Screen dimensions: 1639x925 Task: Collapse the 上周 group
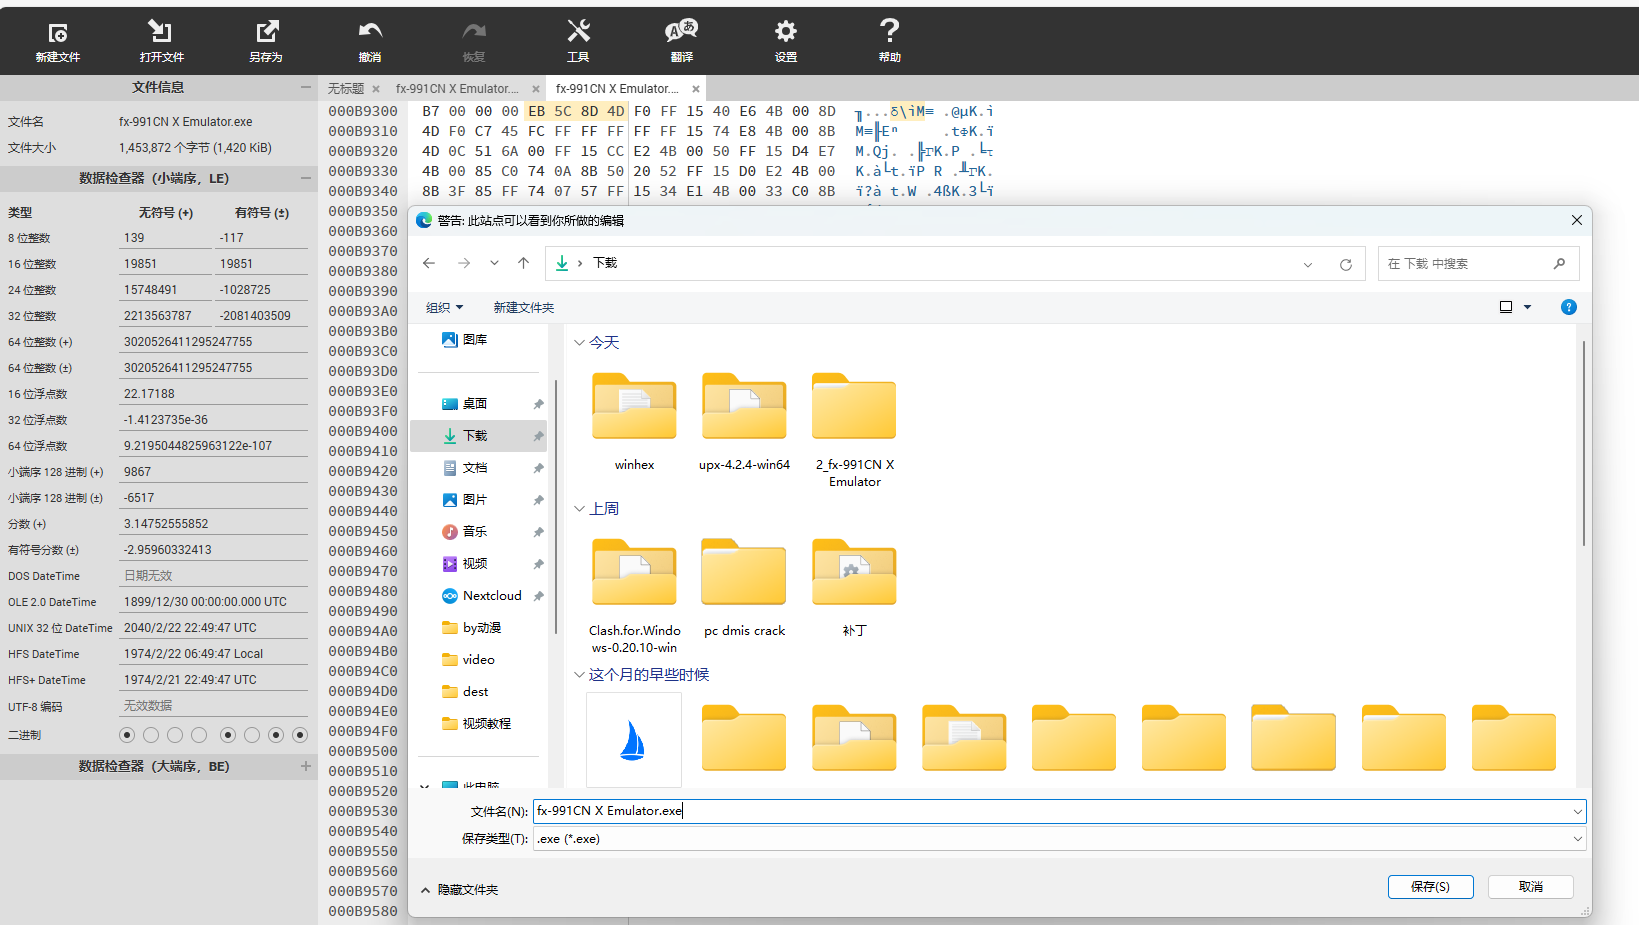tap(579, 509)
